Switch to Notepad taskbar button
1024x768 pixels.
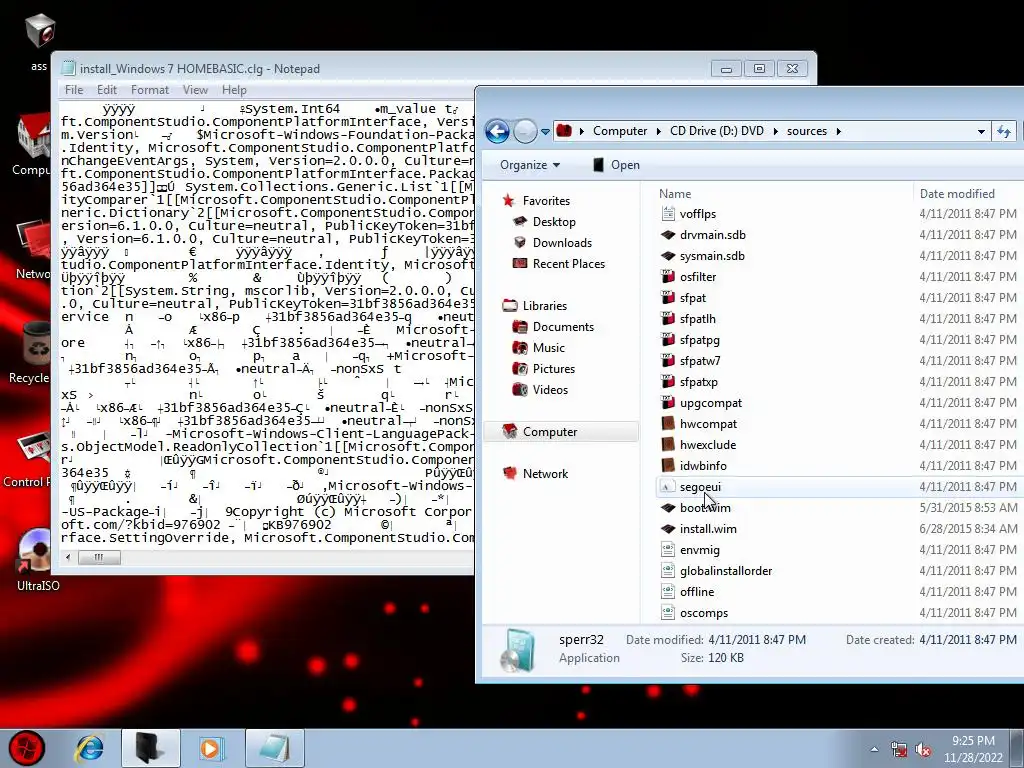point(274,748)
